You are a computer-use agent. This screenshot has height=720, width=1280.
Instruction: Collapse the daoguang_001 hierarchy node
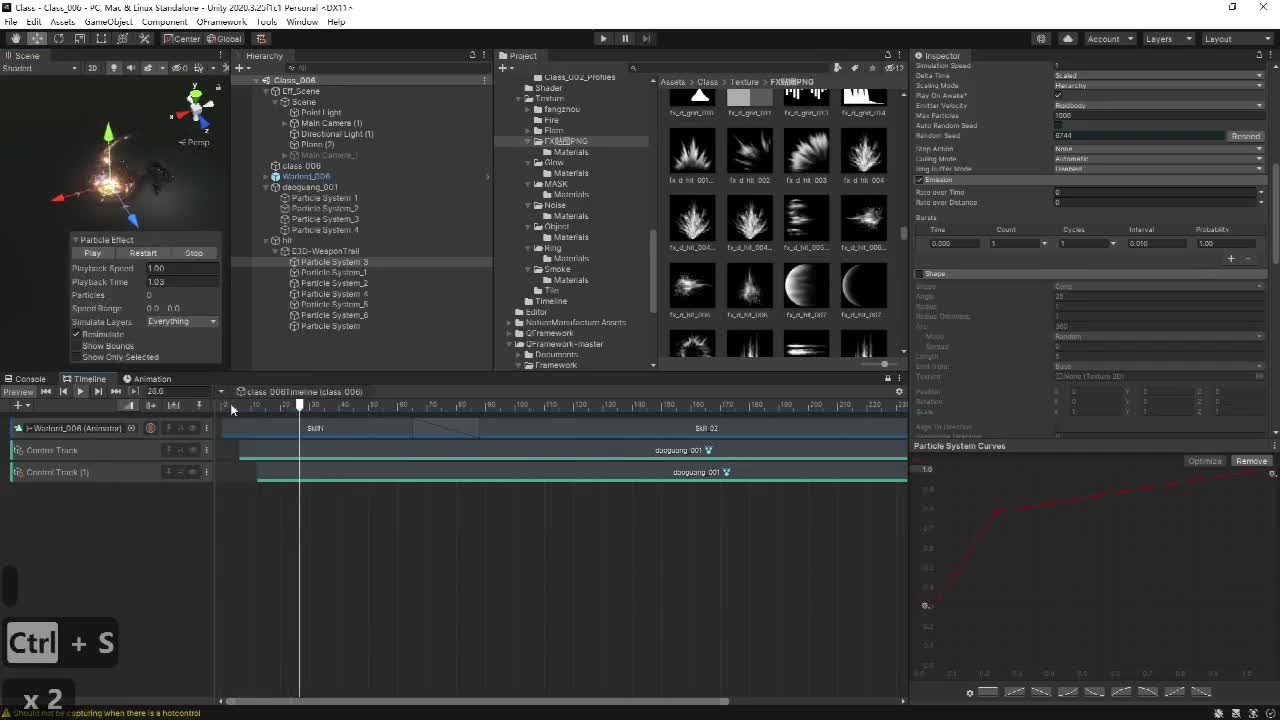[265, 187]
